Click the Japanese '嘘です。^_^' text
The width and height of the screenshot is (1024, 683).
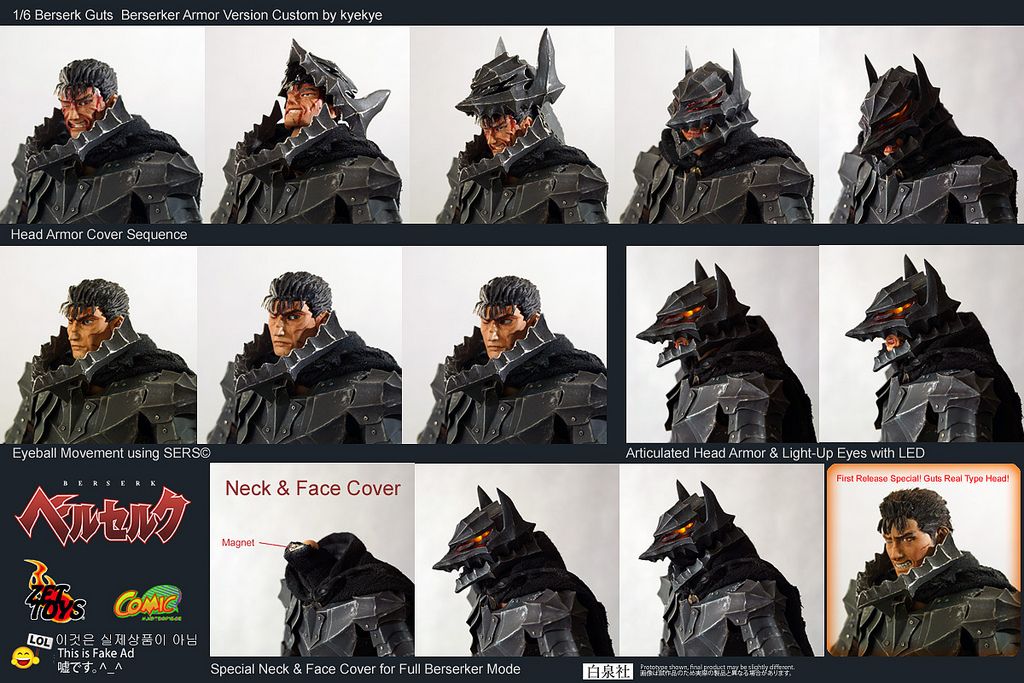point(90,666)
